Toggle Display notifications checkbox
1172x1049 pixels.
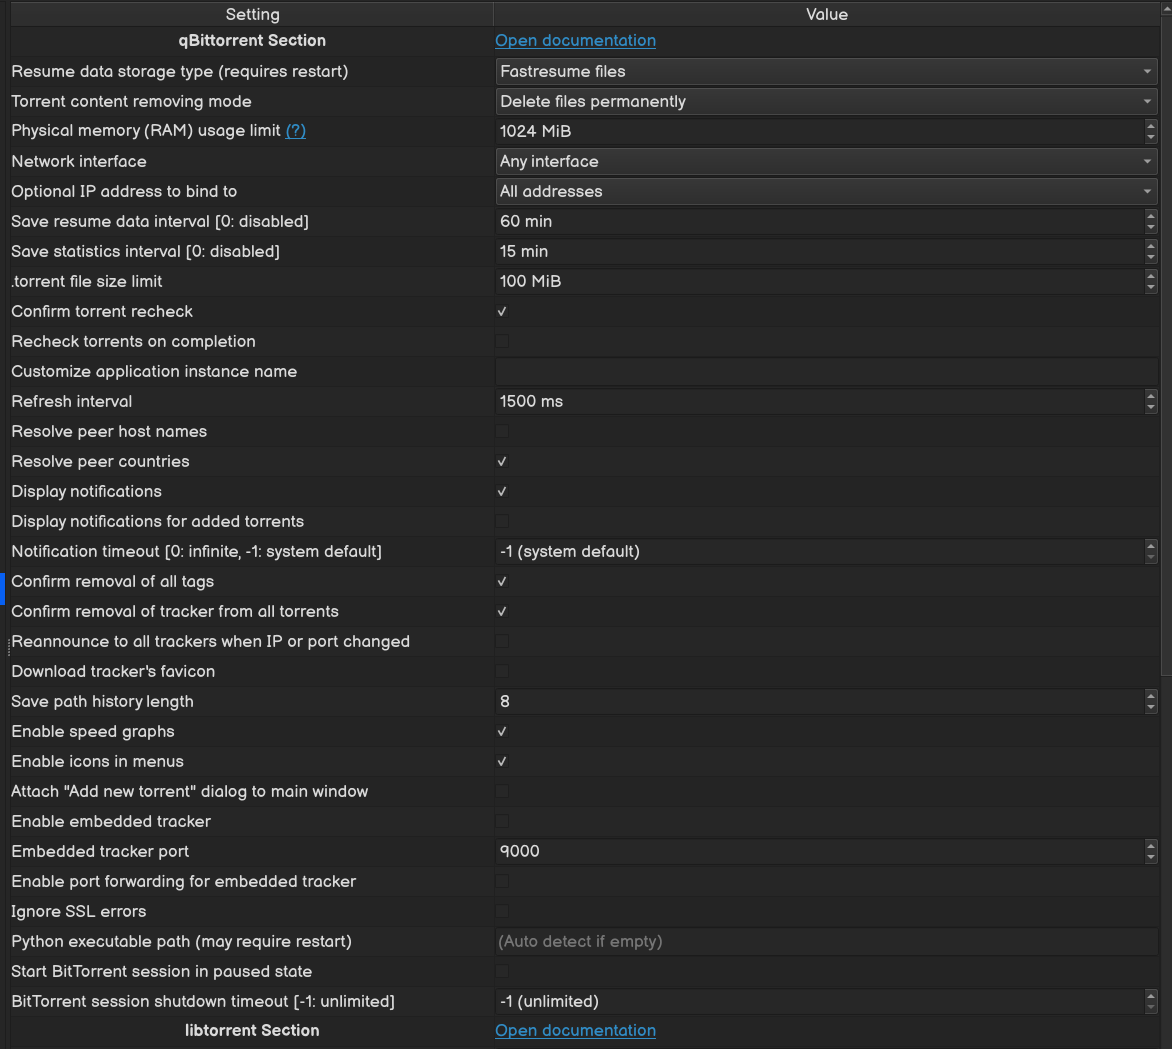[x=502, y=491]
